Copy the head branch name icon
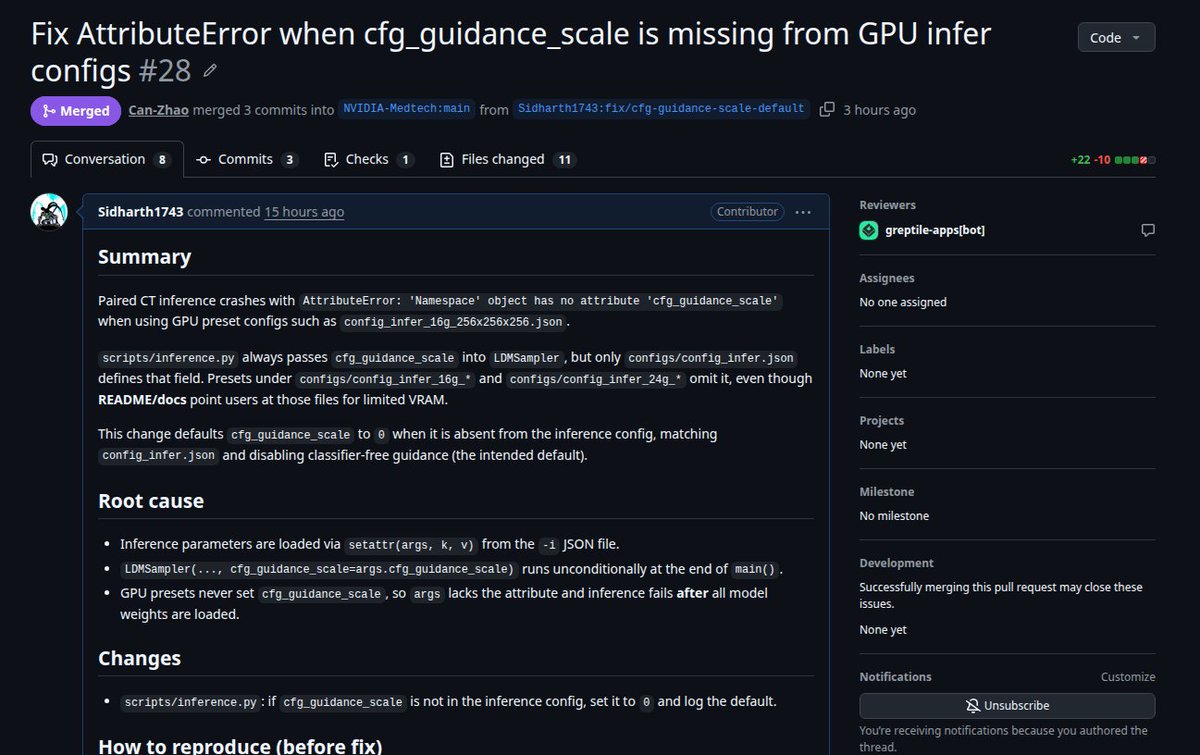 (827, 110)
